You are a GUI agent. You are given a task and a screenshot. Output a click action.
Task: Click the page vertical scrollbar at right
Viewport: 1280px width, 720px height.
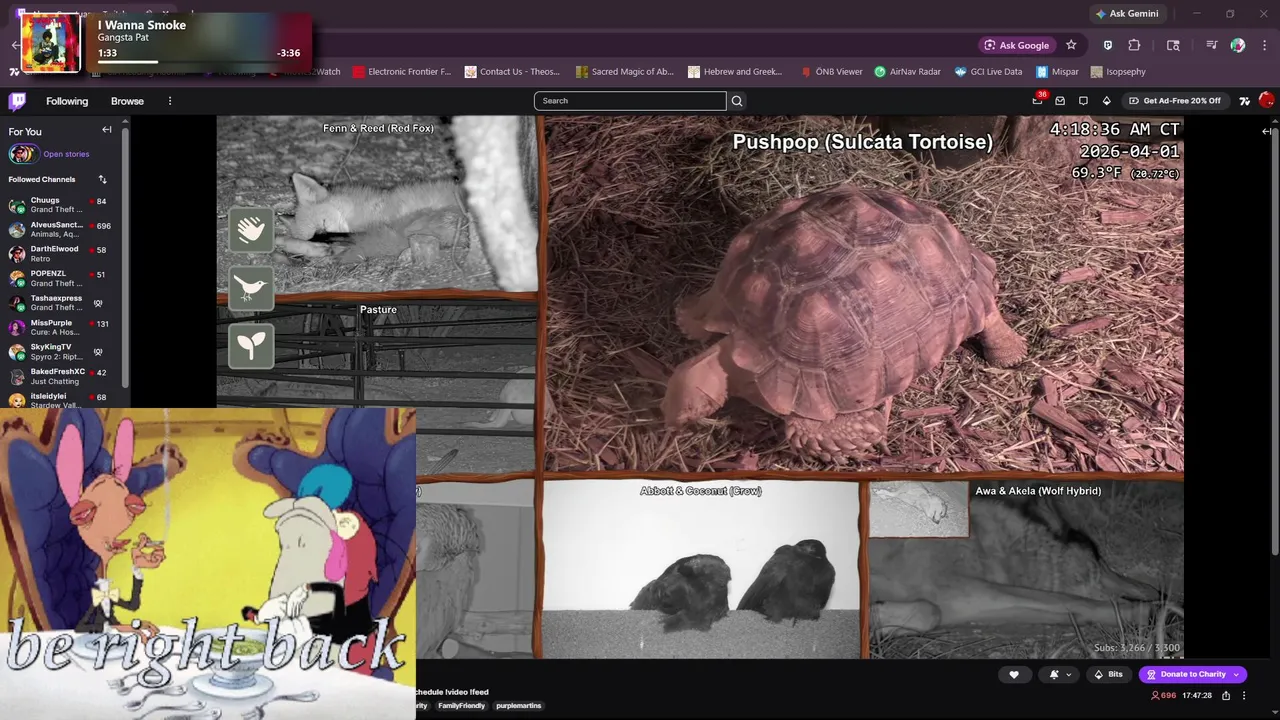click(1275, 340)
